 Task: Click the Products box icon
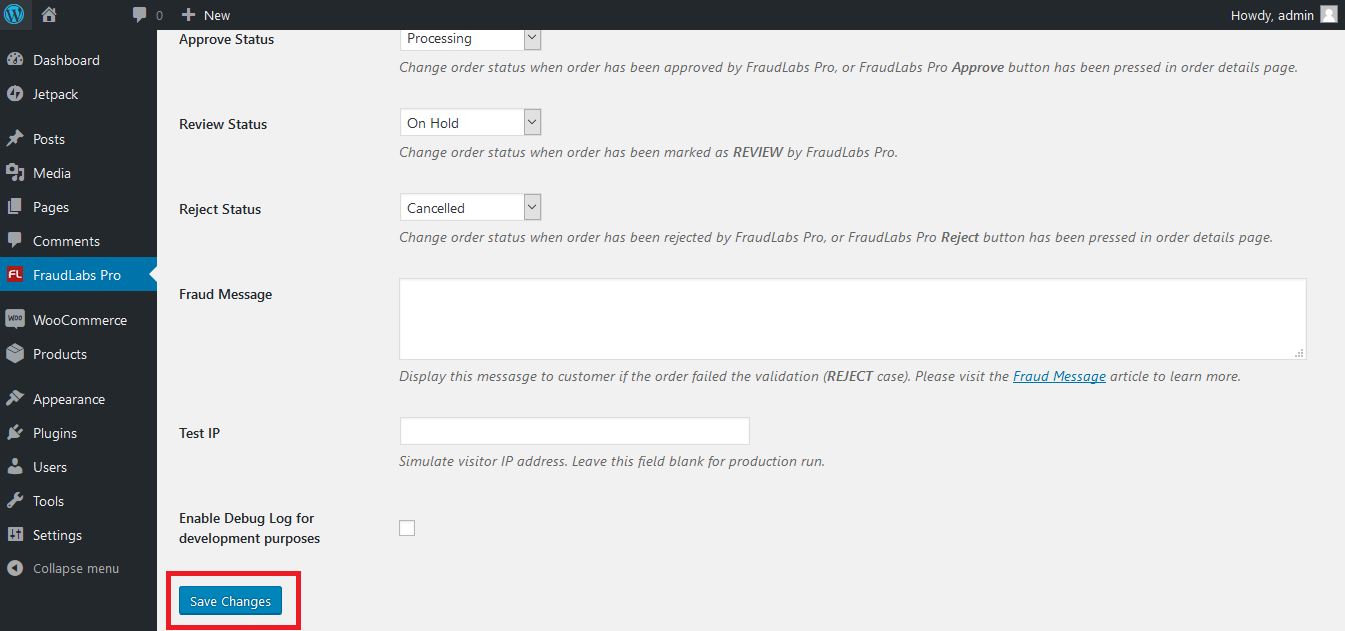pos(15,354)
